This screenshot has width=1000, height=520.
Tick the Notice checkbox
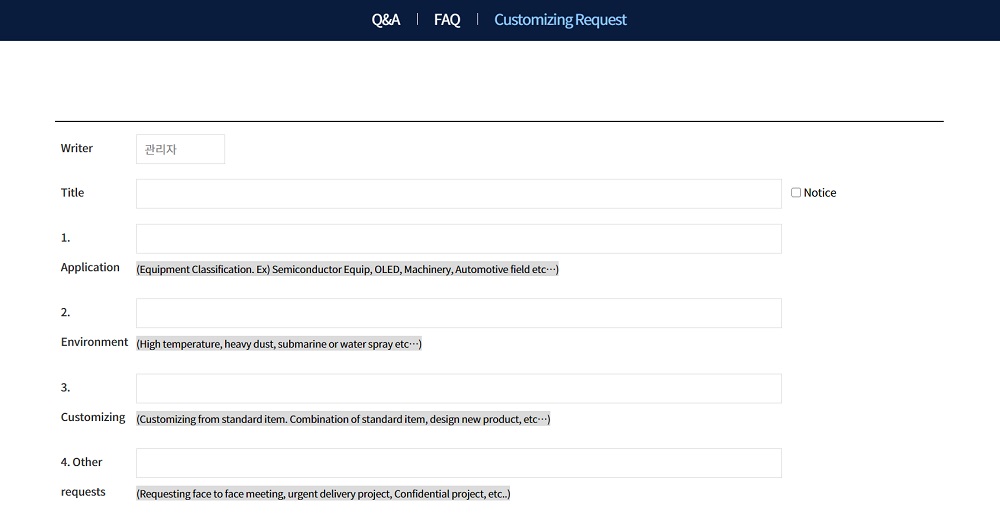pos(796,193)
